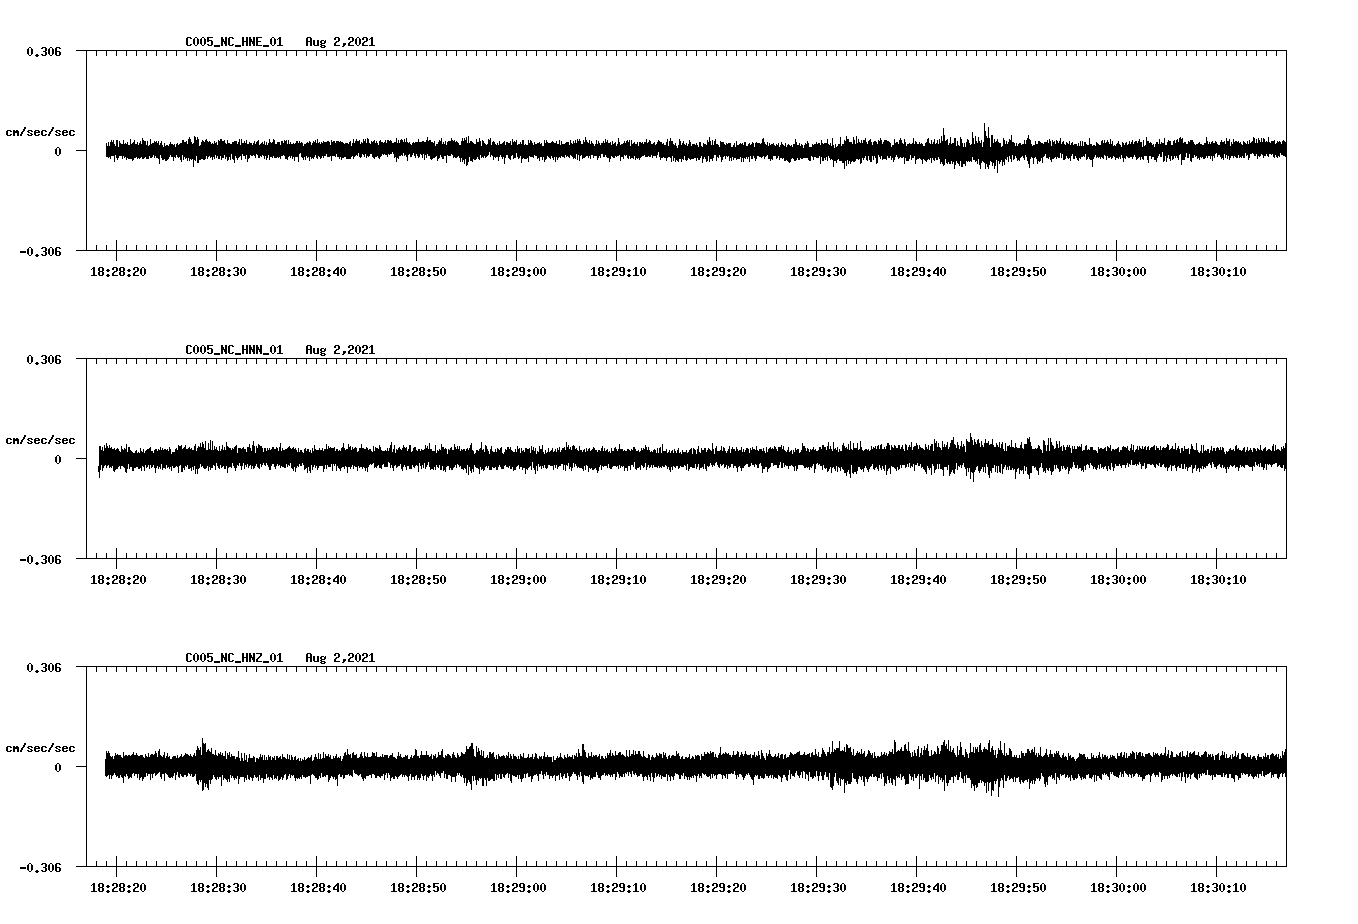Click 18:30:00 time label under HNZ plot
The width and height of the screenshot is (1358, 924).
[1118, 887]
